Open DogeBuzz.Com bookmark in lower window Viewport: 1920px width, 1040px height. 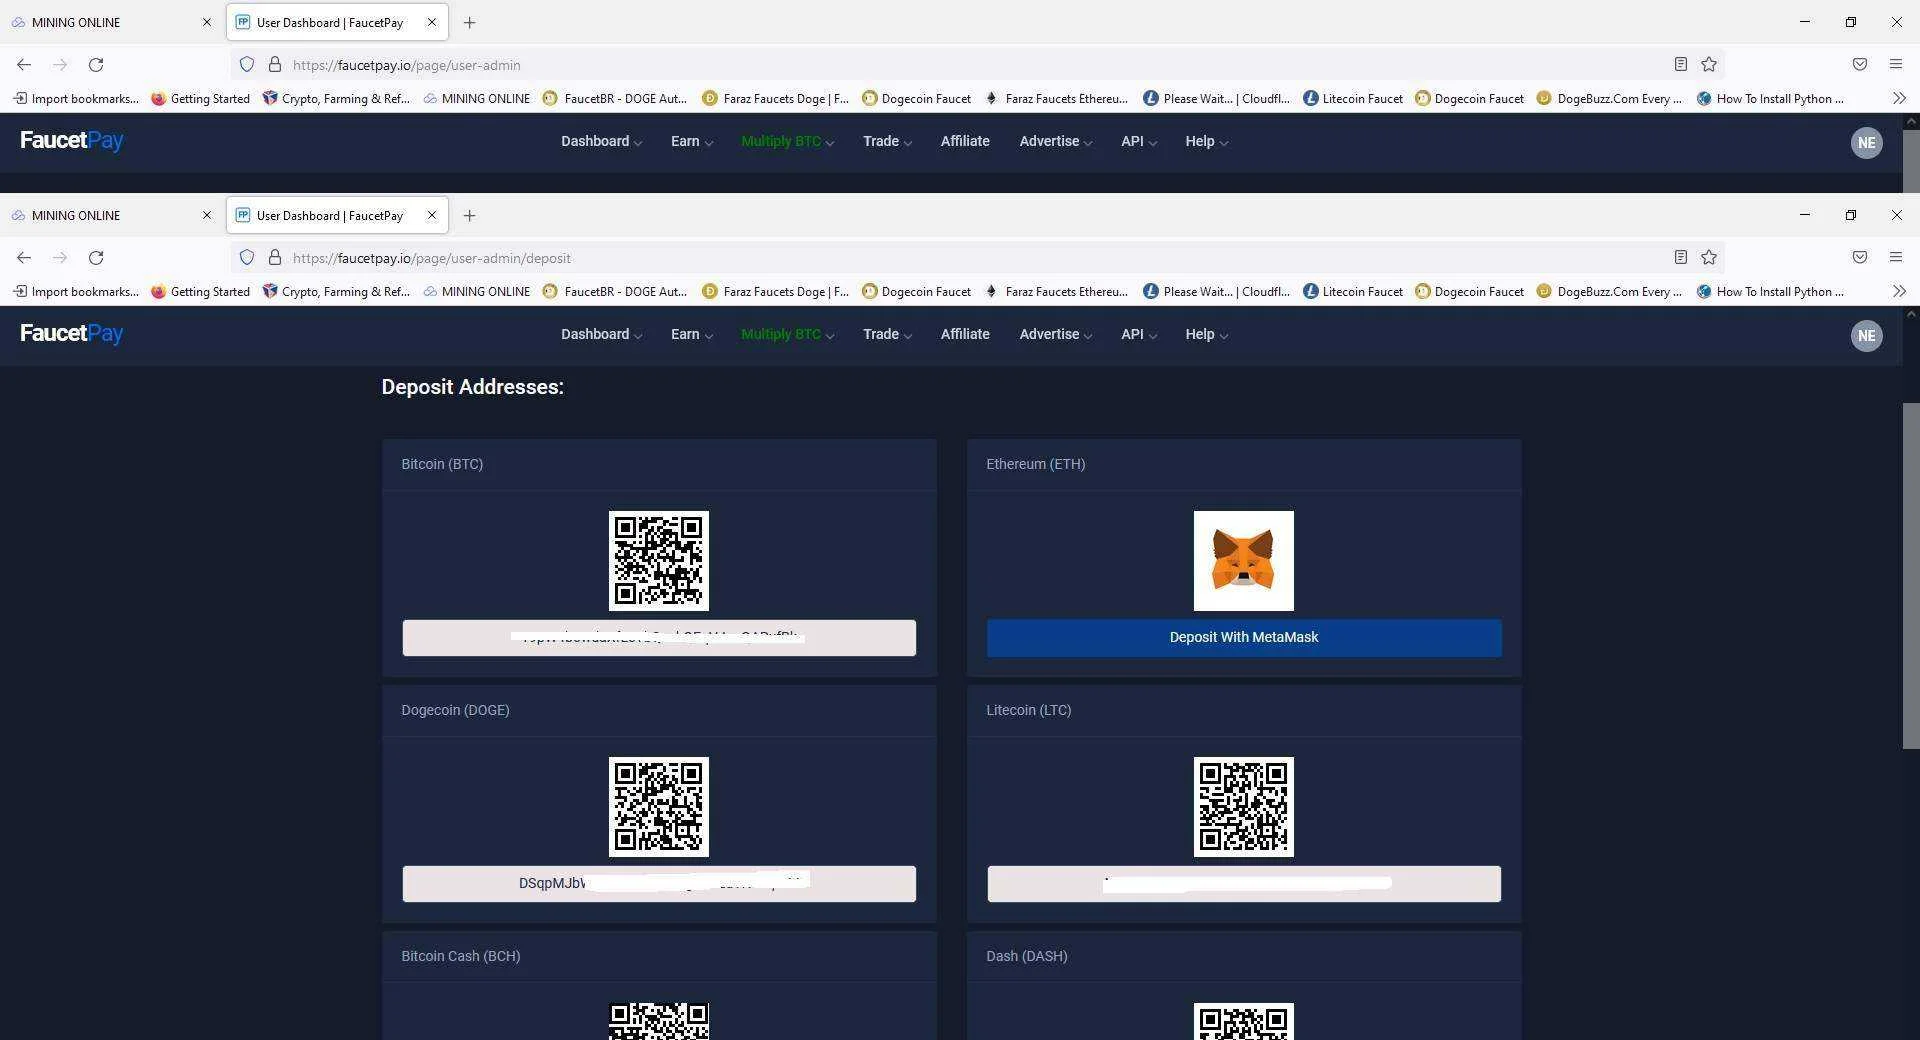click(1608, 291)
